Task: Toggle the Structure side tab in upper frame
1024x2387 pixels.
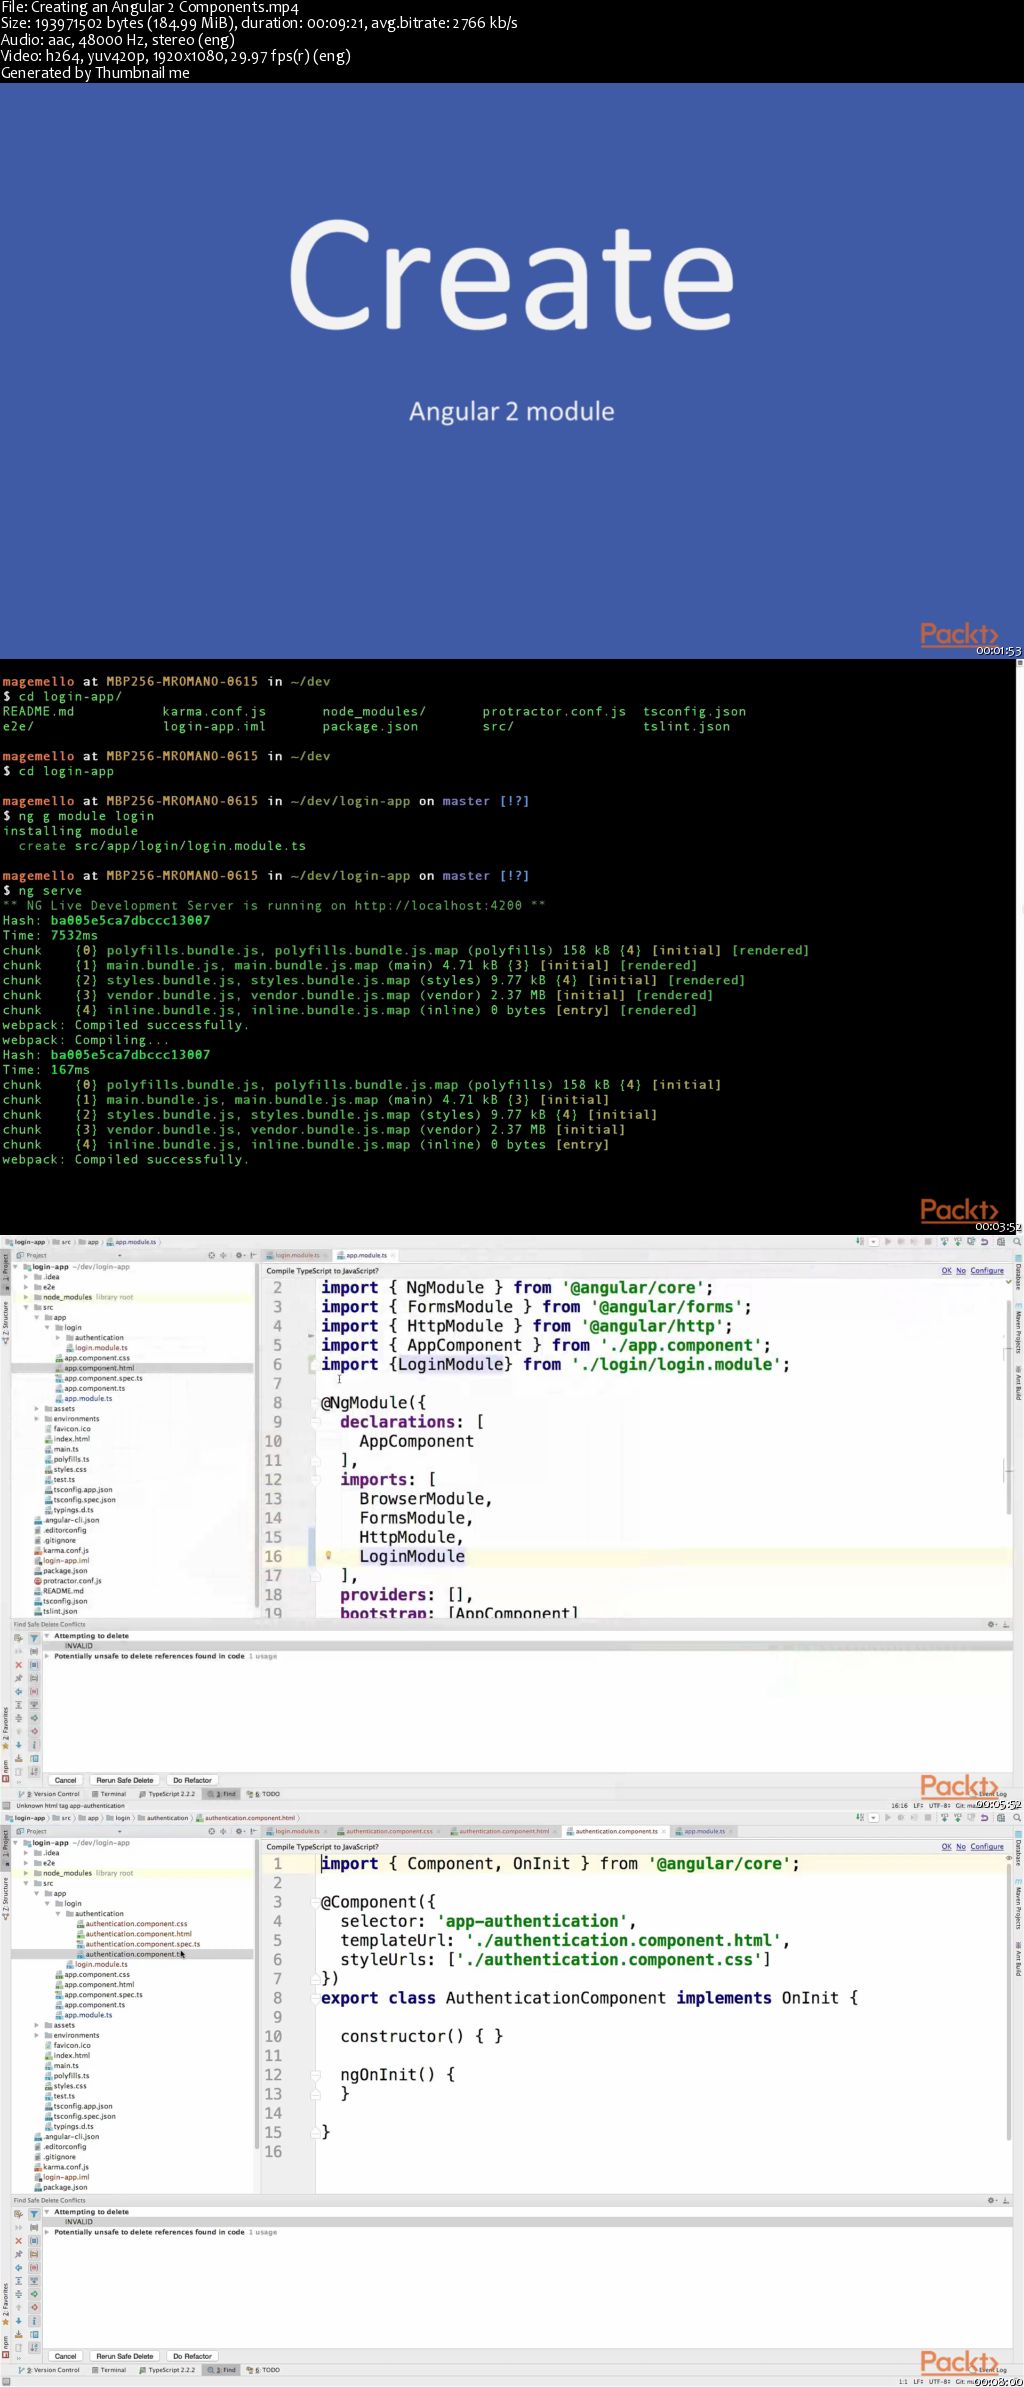Action: coord(5,1322)
